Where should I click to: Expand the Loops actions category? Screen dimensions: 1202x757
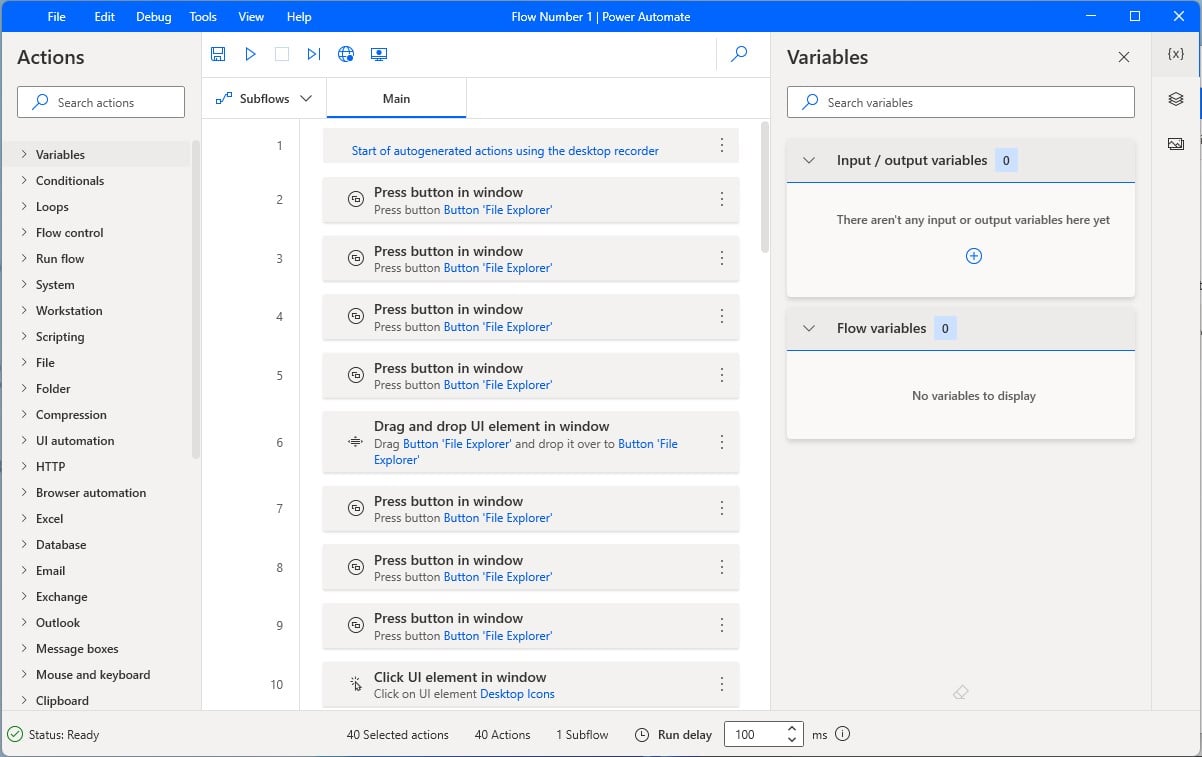coord(24,206)
